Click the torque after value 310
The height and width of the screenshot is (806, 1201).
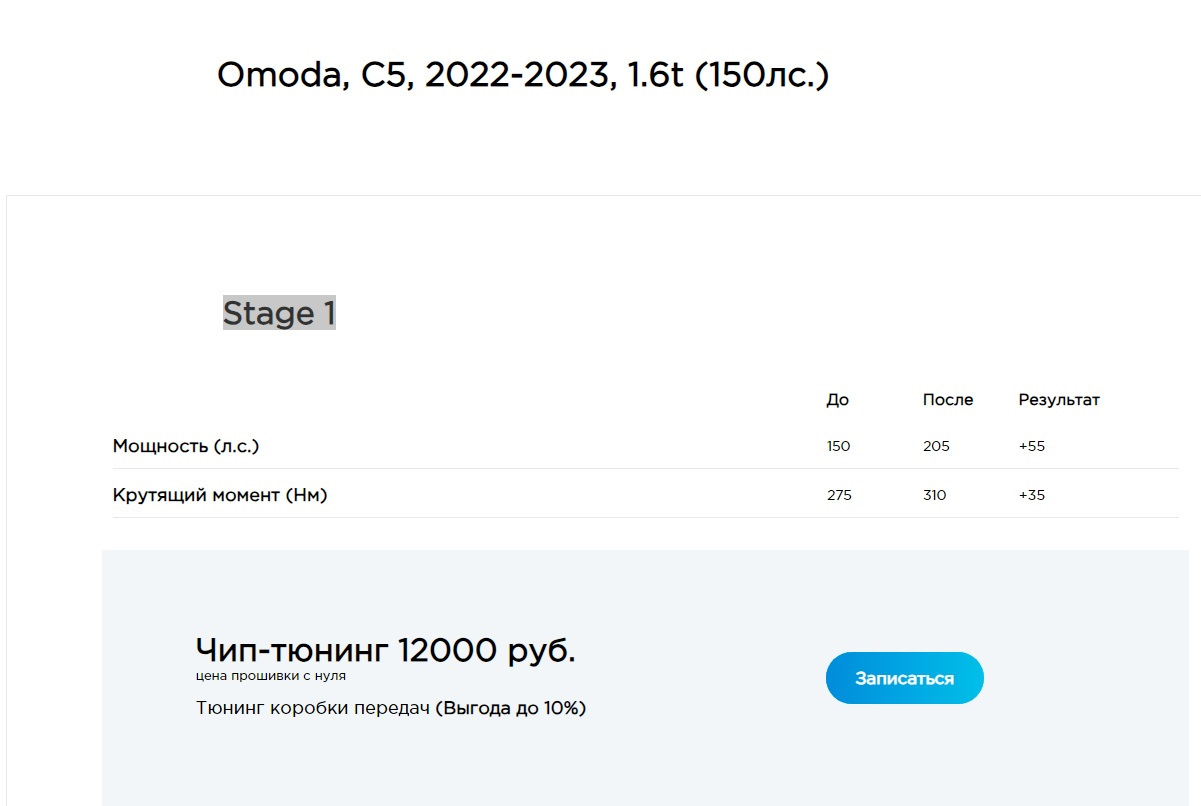(x=934, y=495)
